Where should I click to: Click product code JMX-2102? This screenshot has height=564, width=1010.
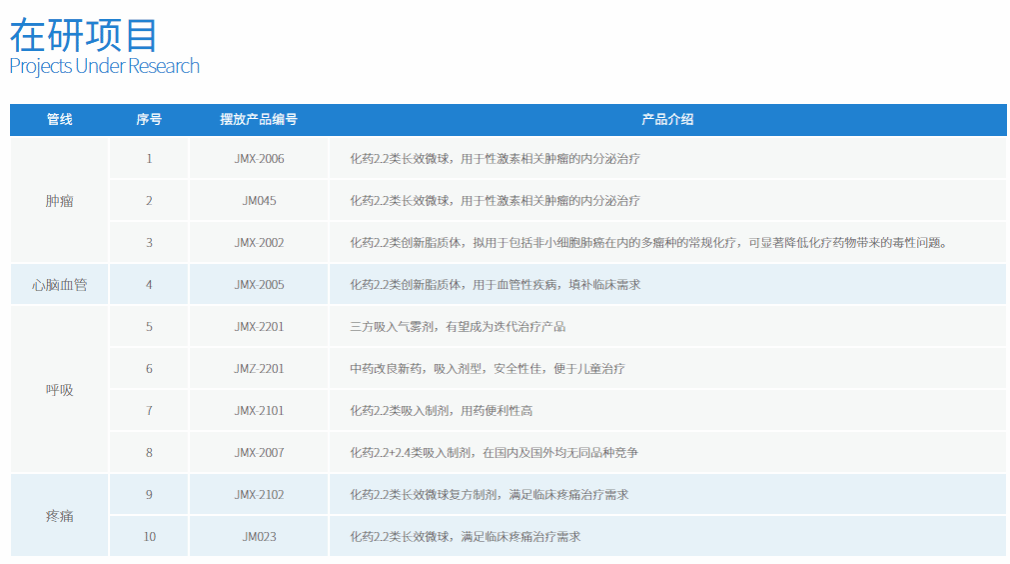259,495
